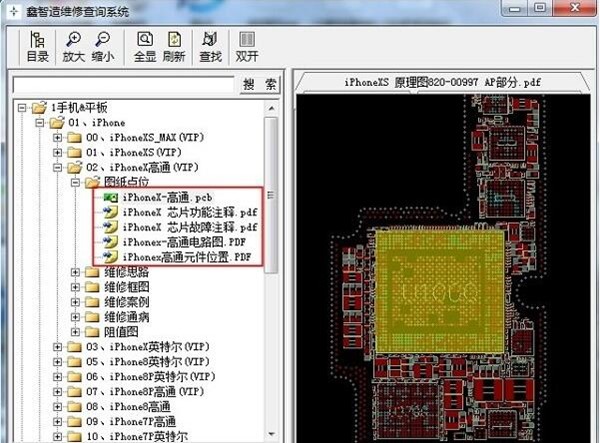Click the 放大 zoom in icon
The image size is (600, 443).
pos(74,47)
